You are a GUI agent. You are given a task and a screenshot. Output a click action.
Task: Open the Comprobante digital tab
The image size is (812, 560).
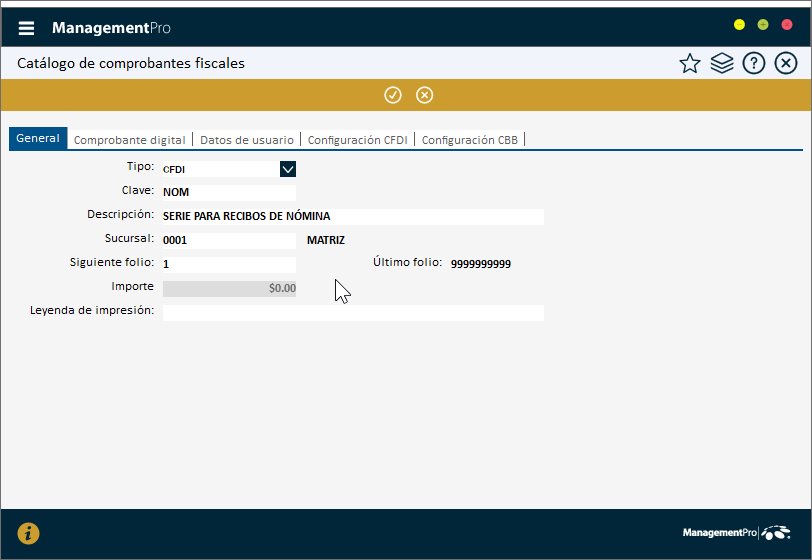point(129,140)
